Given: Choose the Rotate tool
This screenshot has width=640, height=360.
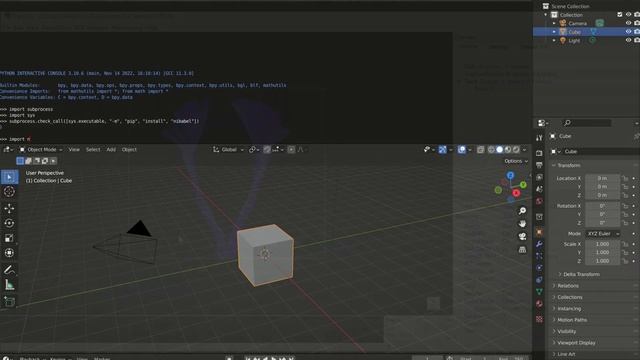Looking at the screenshot, I should tap(9, 223).
